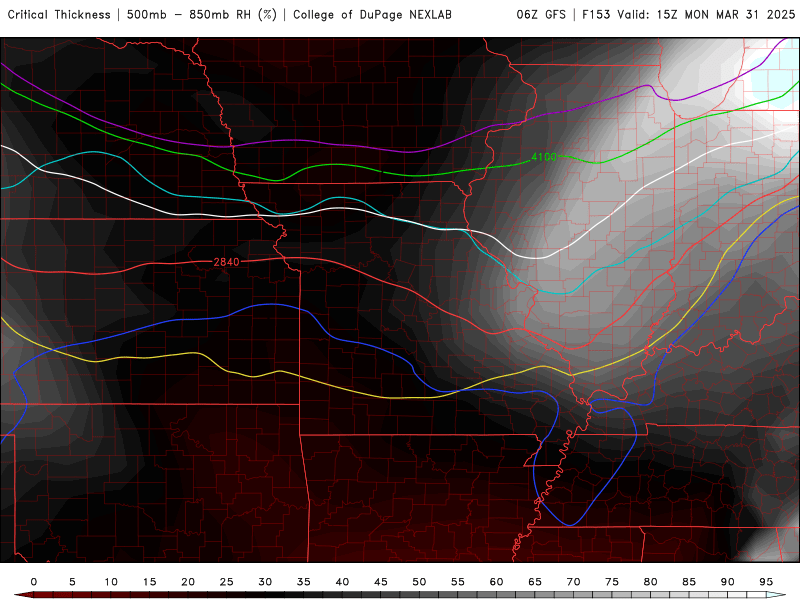Select the "06Z GFS" model run label

[541, 15]
